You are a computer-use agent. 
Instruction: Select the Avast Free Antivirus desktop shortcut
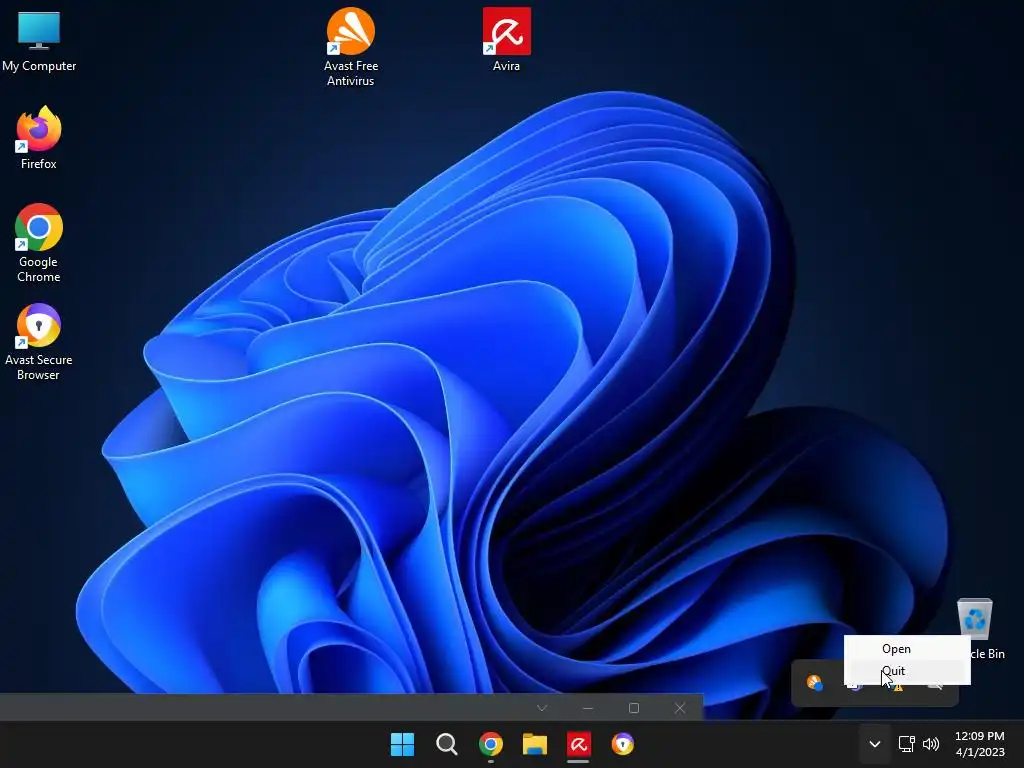(351, 47)
